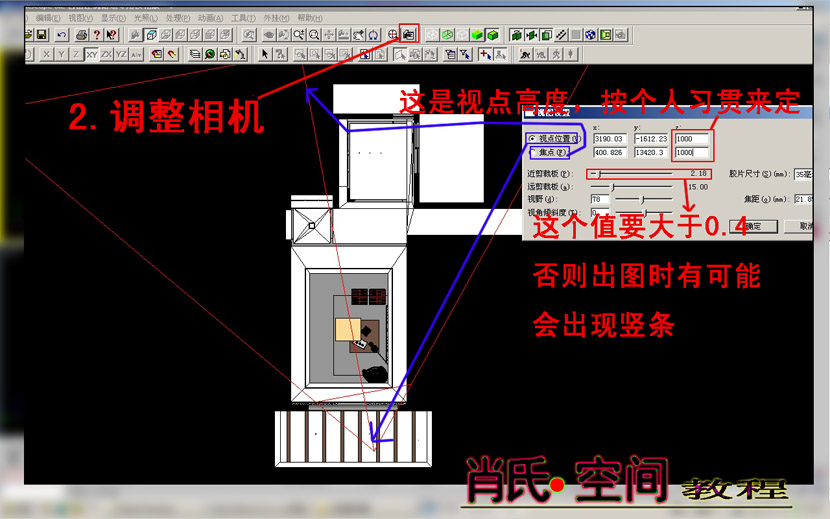This screenshot has height=519, width=830.
Task: Click the query select question-arrow icon
Action: [x=280, y=54]
